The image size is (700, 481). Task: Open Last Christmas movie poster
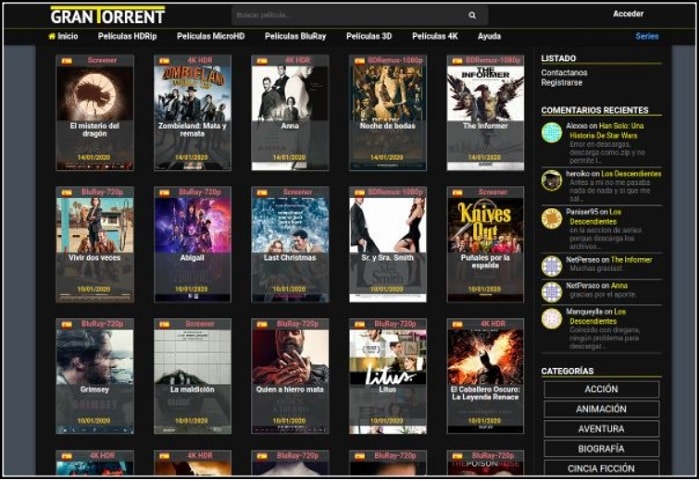tap(290, 244)
